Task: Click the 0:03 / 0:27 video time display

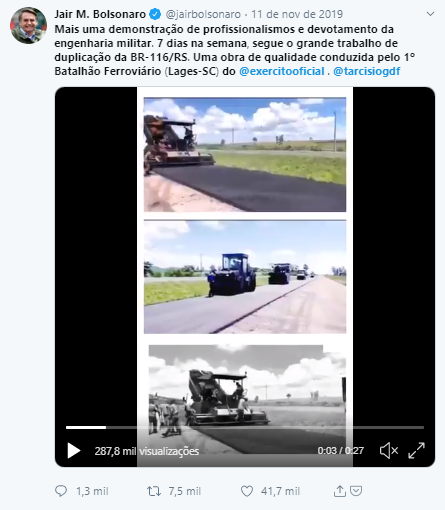Action: click(340, 451)
